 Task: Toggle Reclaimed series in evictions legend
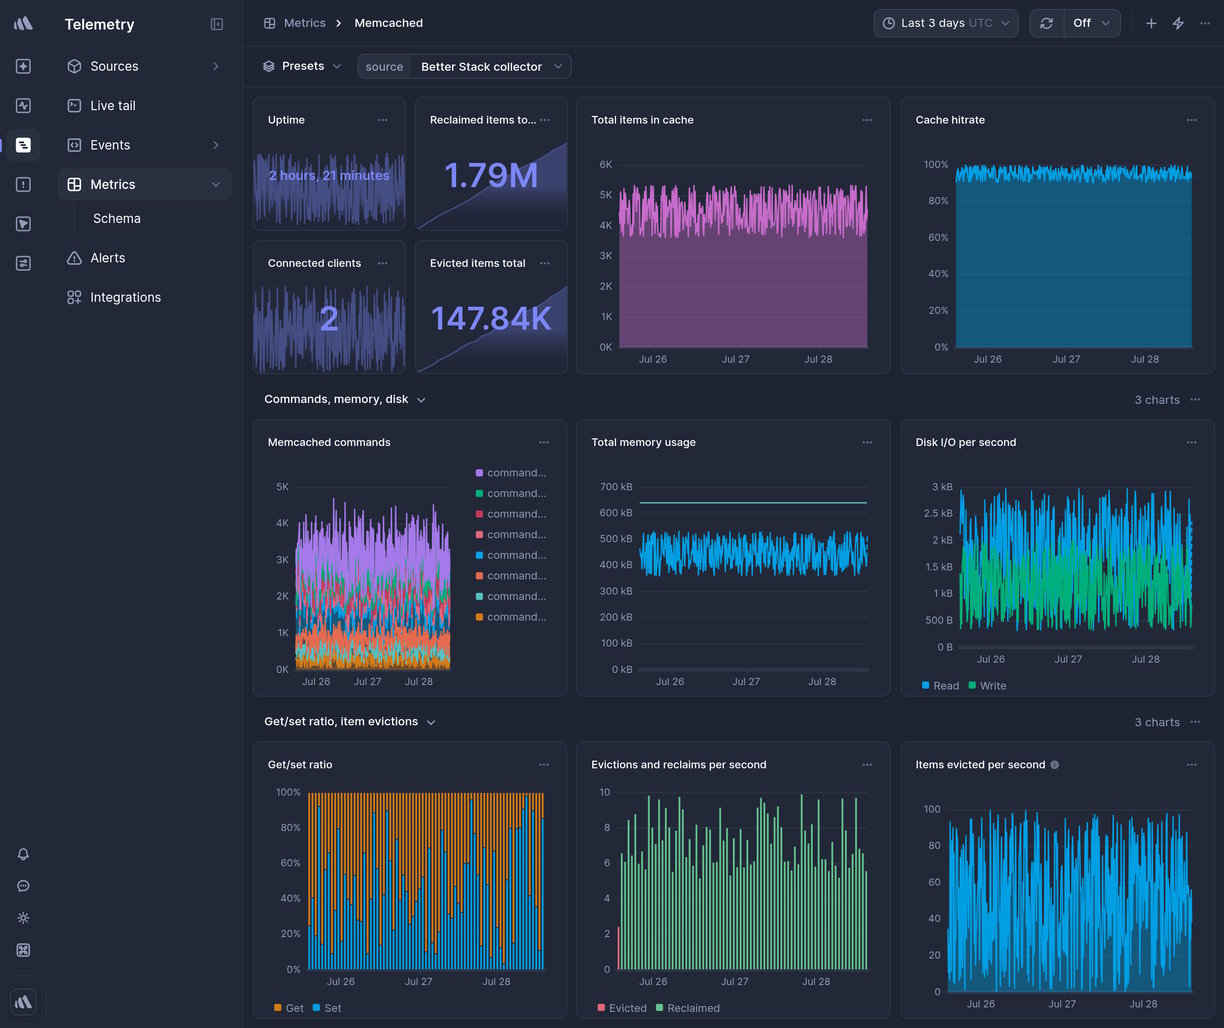[688, 1008]
